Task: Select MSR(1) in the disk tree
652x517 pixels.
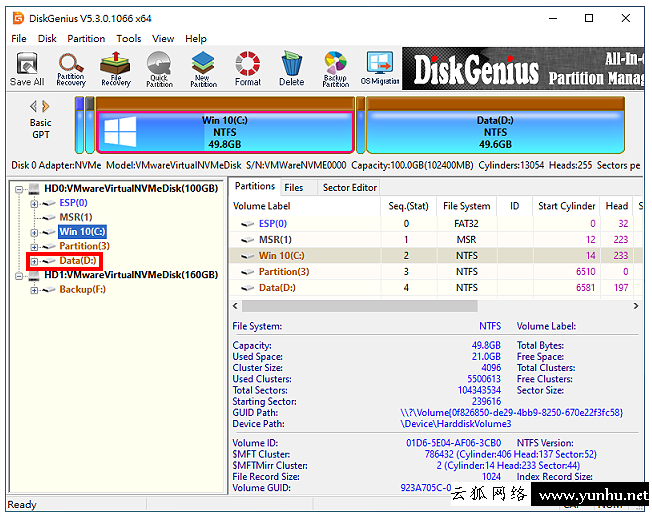Action: [x=76, y=217]
